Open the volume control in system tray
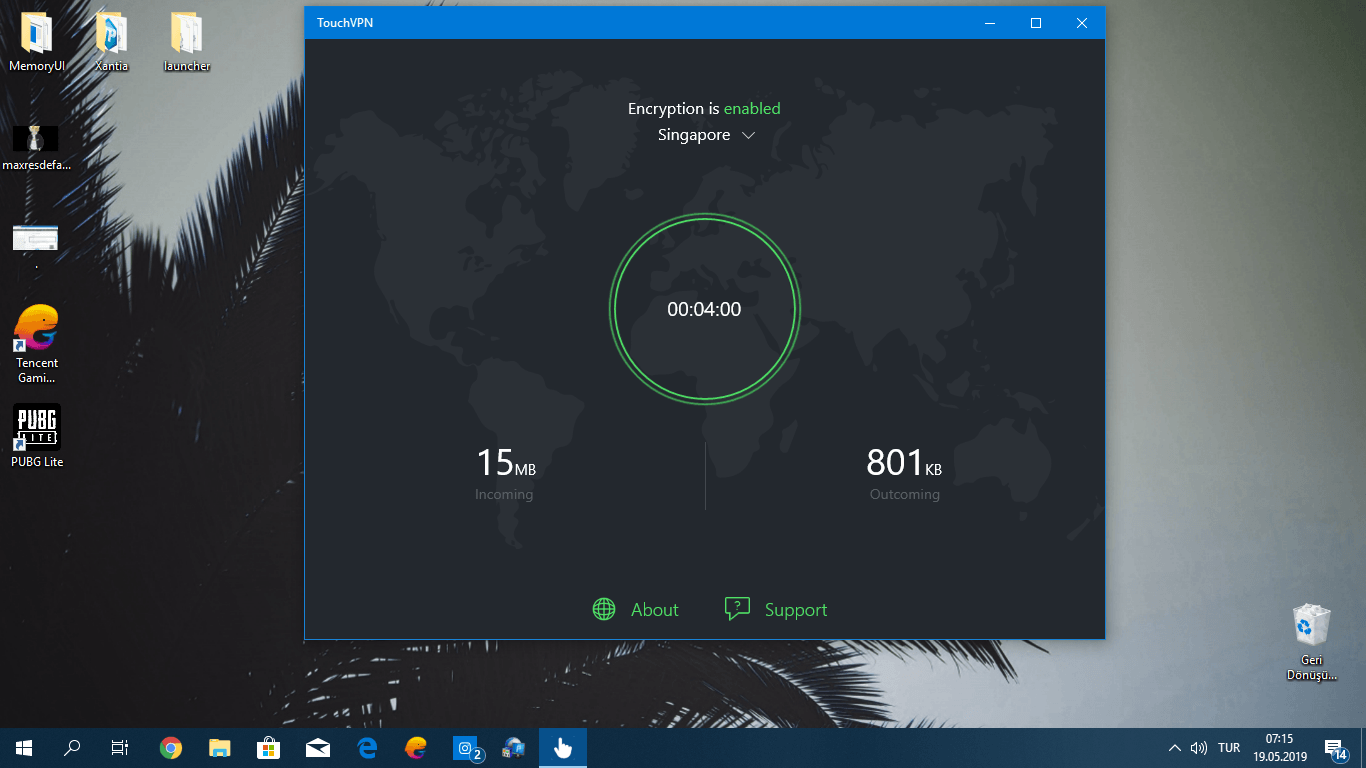 click(x=1199, y=748)
